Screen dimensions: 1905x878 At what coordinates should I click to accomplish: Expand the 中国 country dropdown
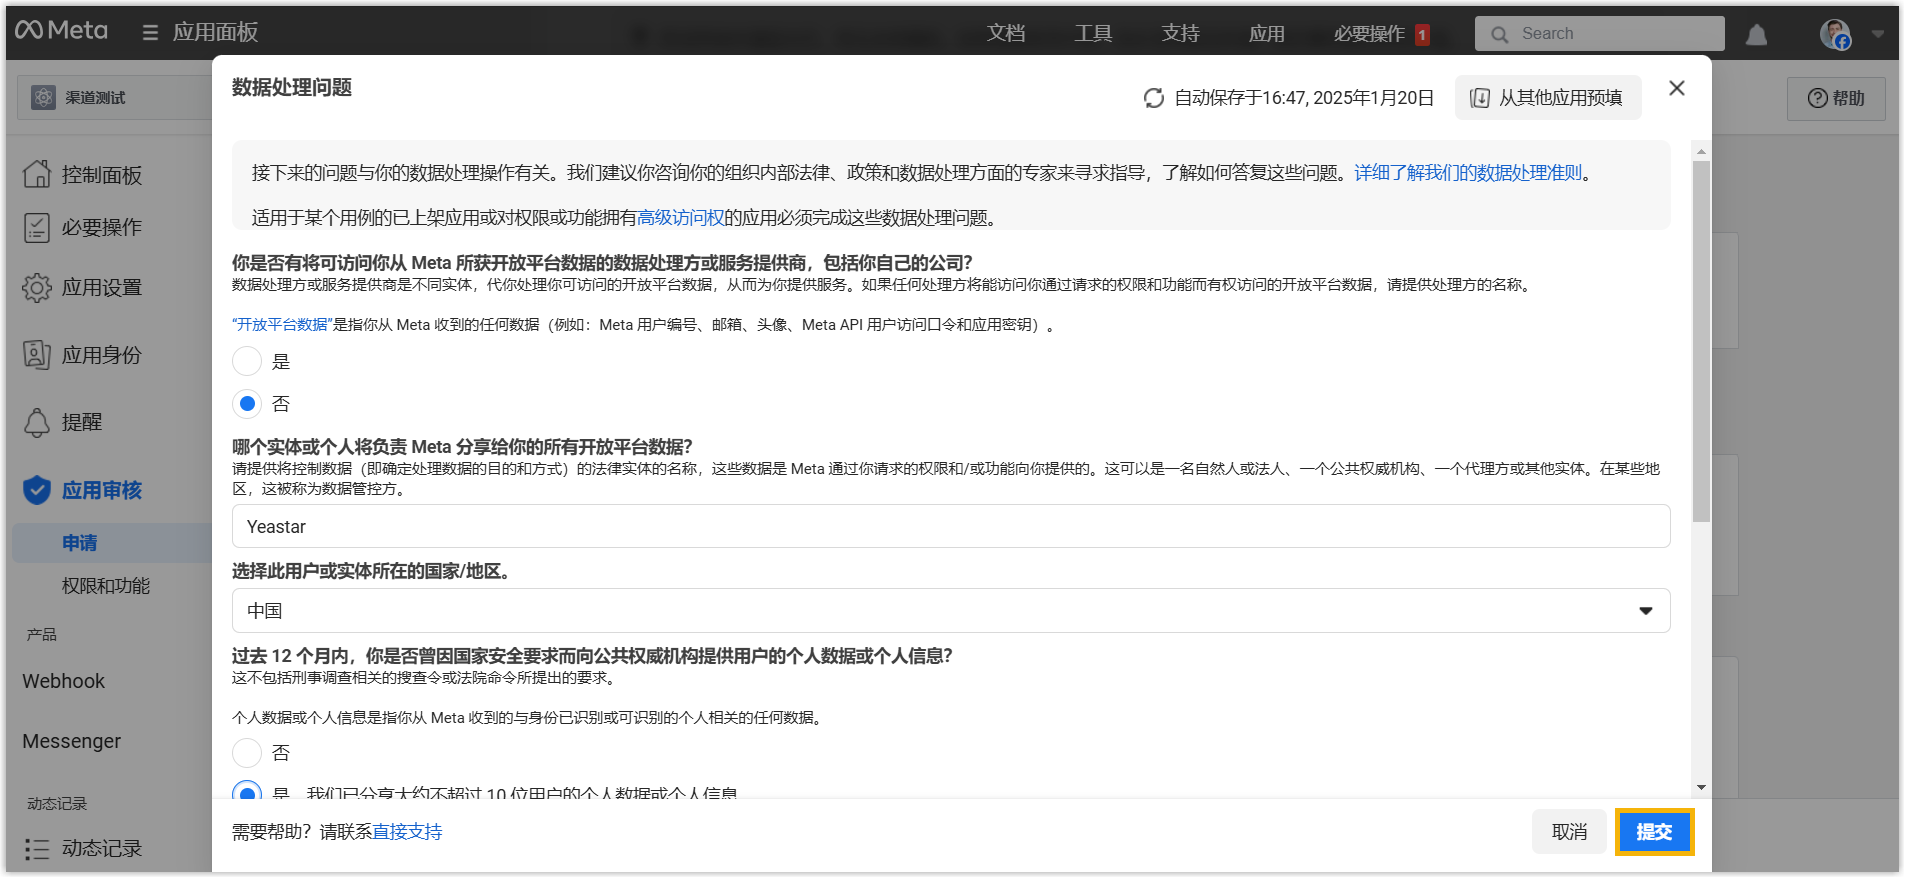950,611
